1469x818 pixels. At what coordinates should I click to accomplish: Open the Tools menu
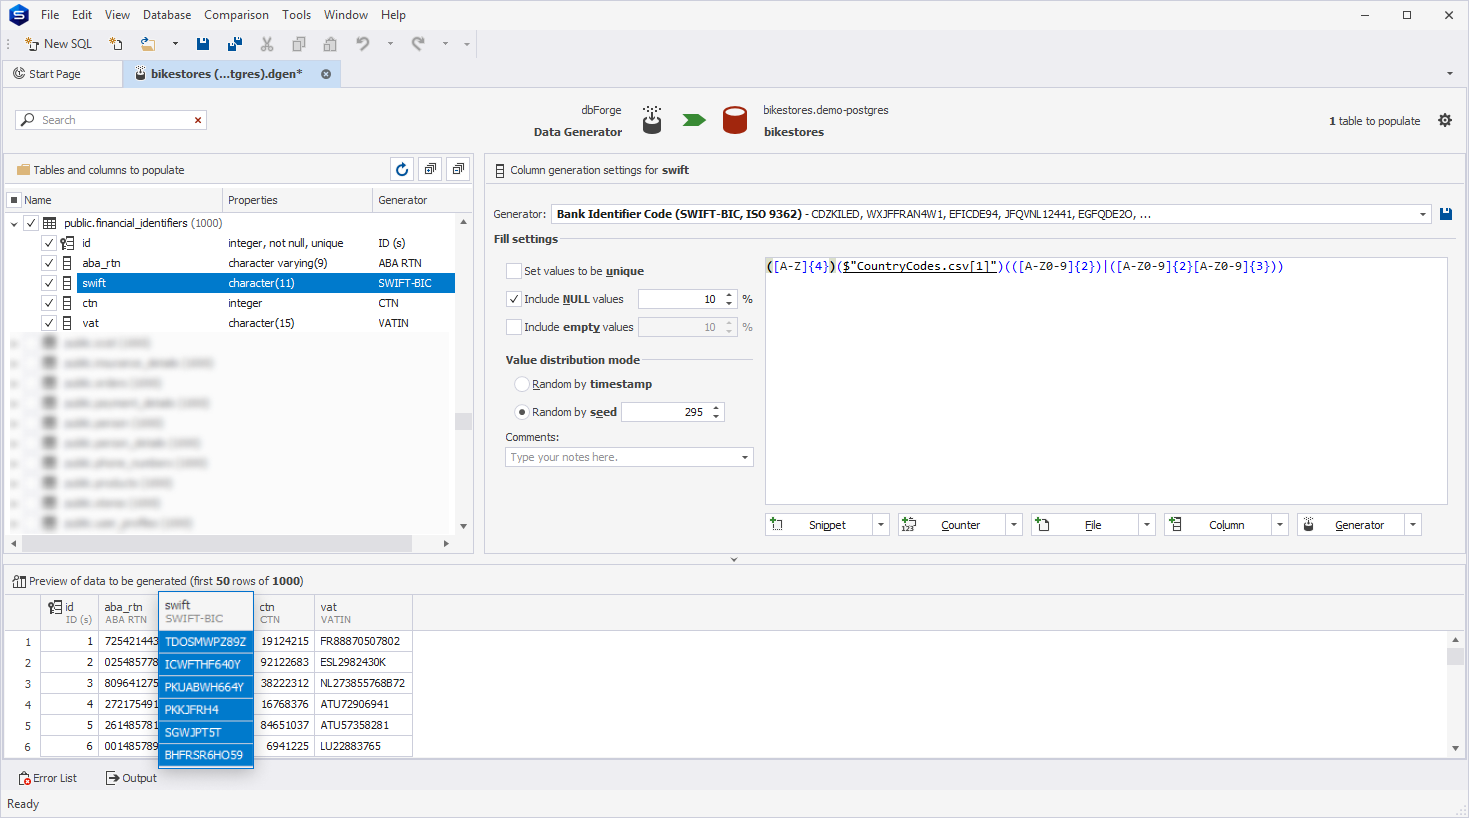tap(296, 15)
